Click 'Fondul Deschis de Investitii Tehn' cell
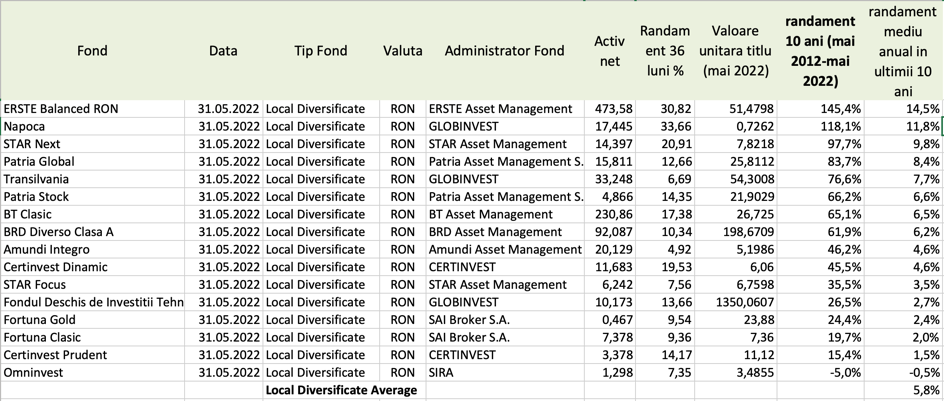This screenshot has width=944, height=401. (x=93, y=302)
